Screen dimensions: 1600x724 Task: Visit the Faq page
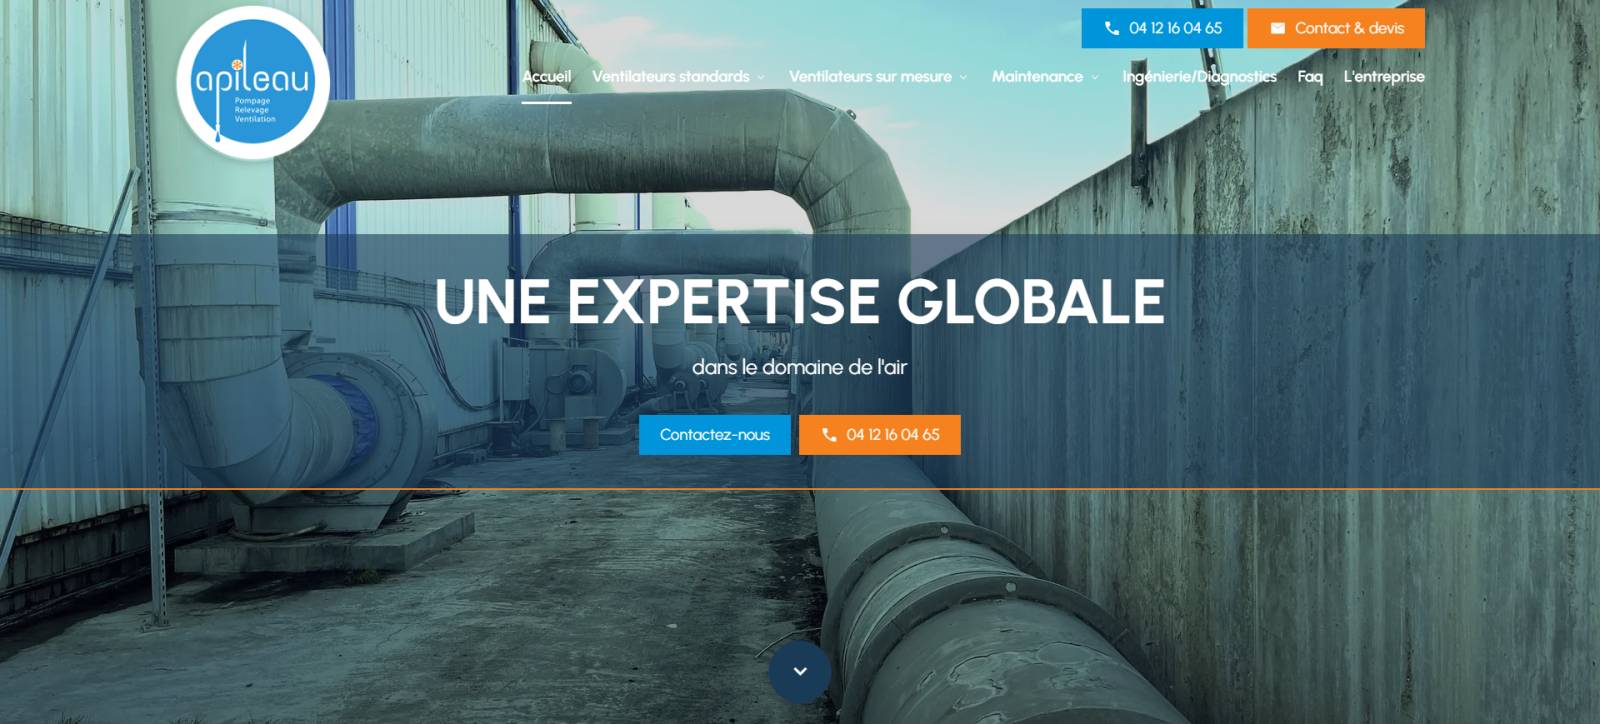1310,77
